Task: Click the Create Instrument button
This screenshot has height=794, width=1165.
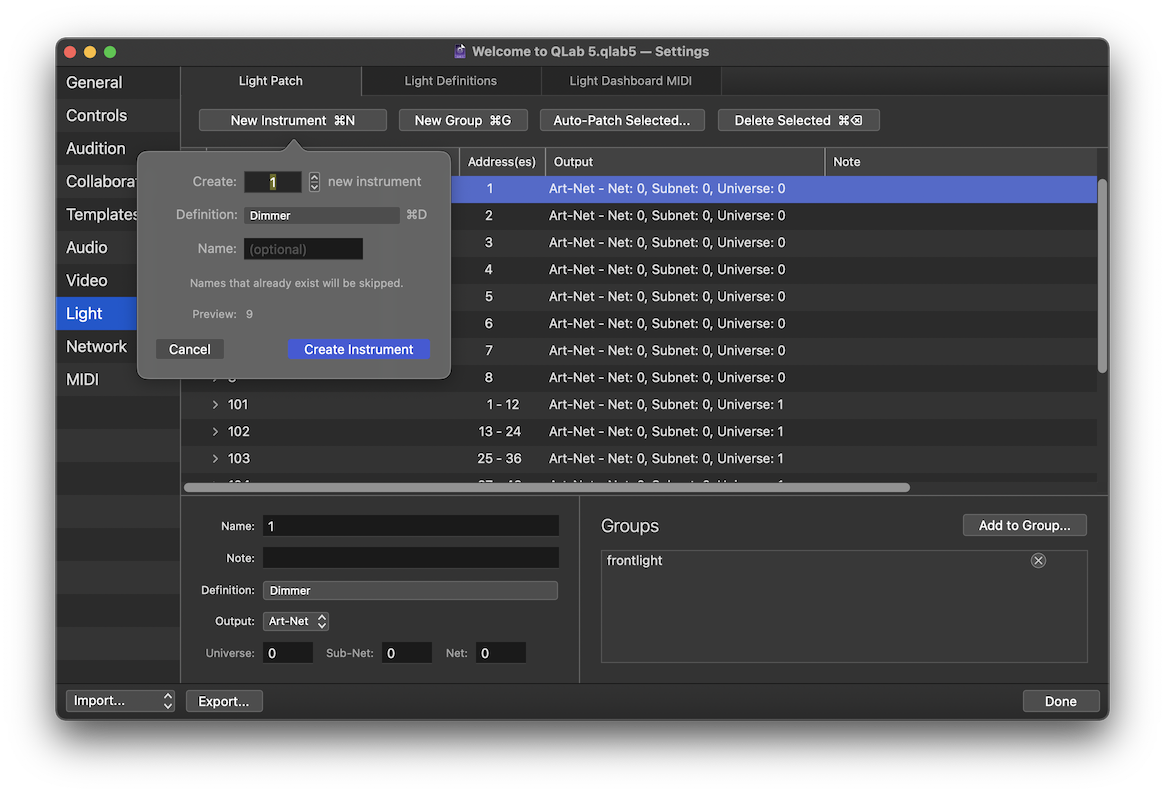Action: pos(358,349)
